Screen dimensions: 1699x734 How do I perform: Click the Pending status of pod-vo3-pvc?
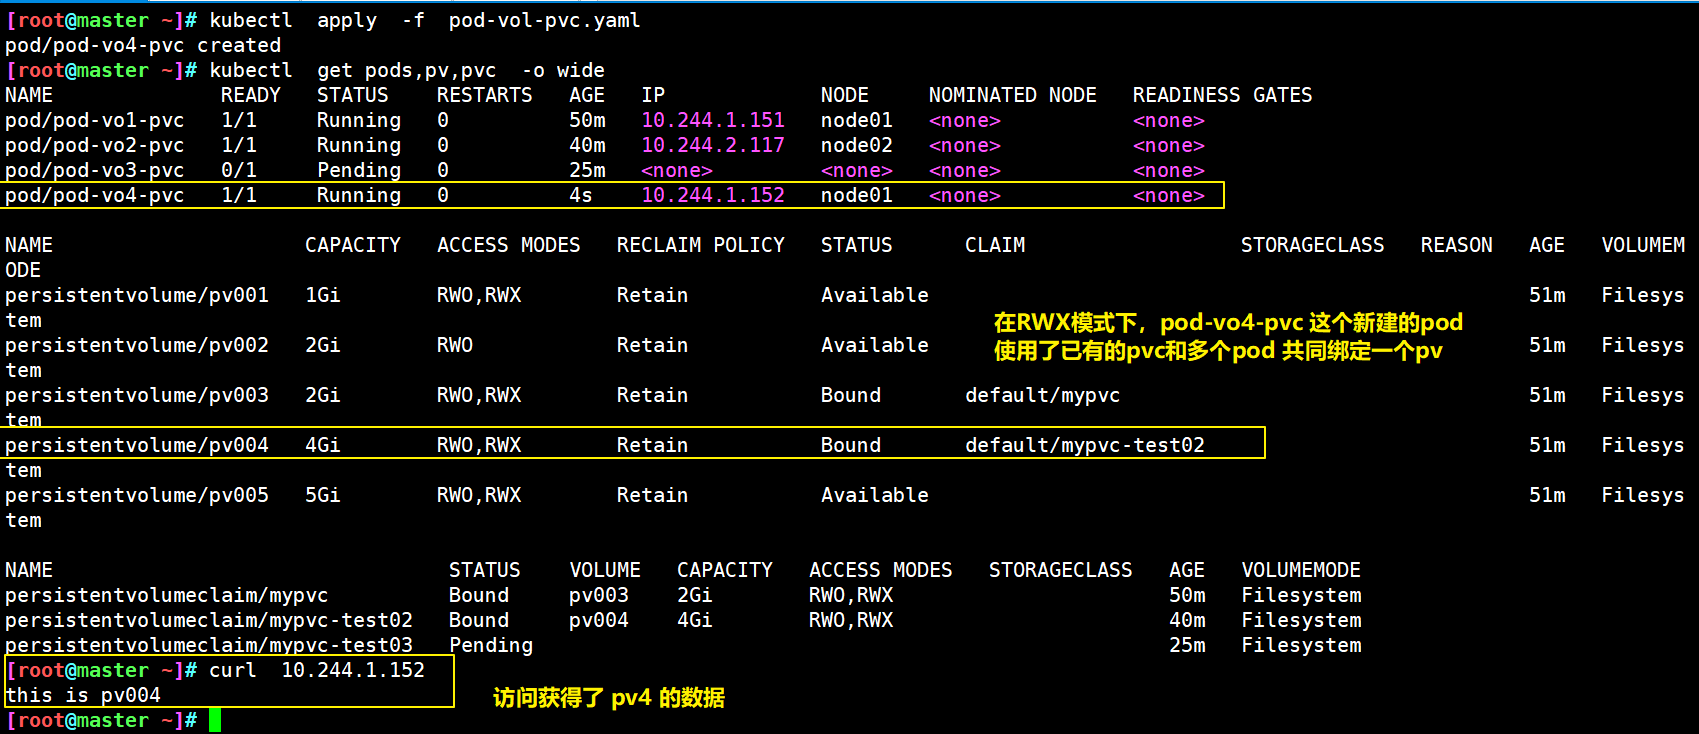click(x=359, y=170)
